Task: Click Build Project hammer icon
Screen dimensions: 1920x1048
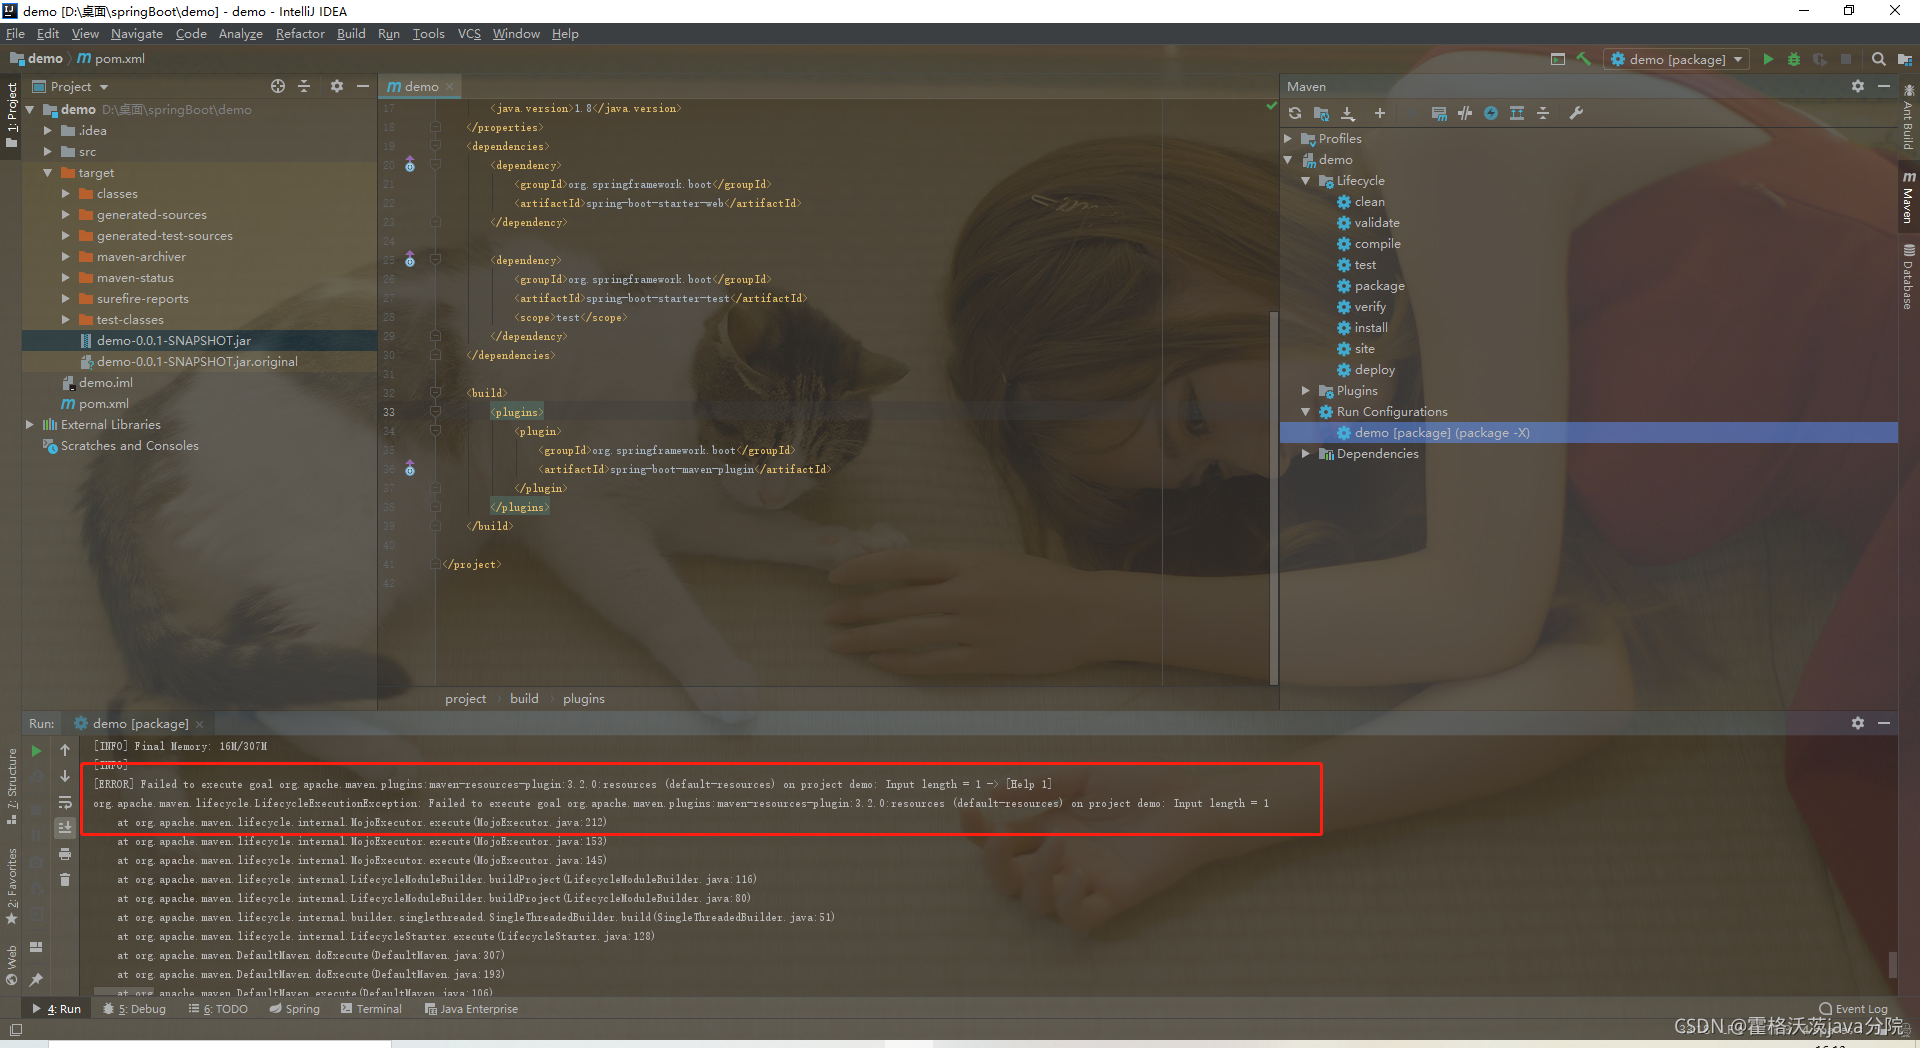Action: [1584, 59]
